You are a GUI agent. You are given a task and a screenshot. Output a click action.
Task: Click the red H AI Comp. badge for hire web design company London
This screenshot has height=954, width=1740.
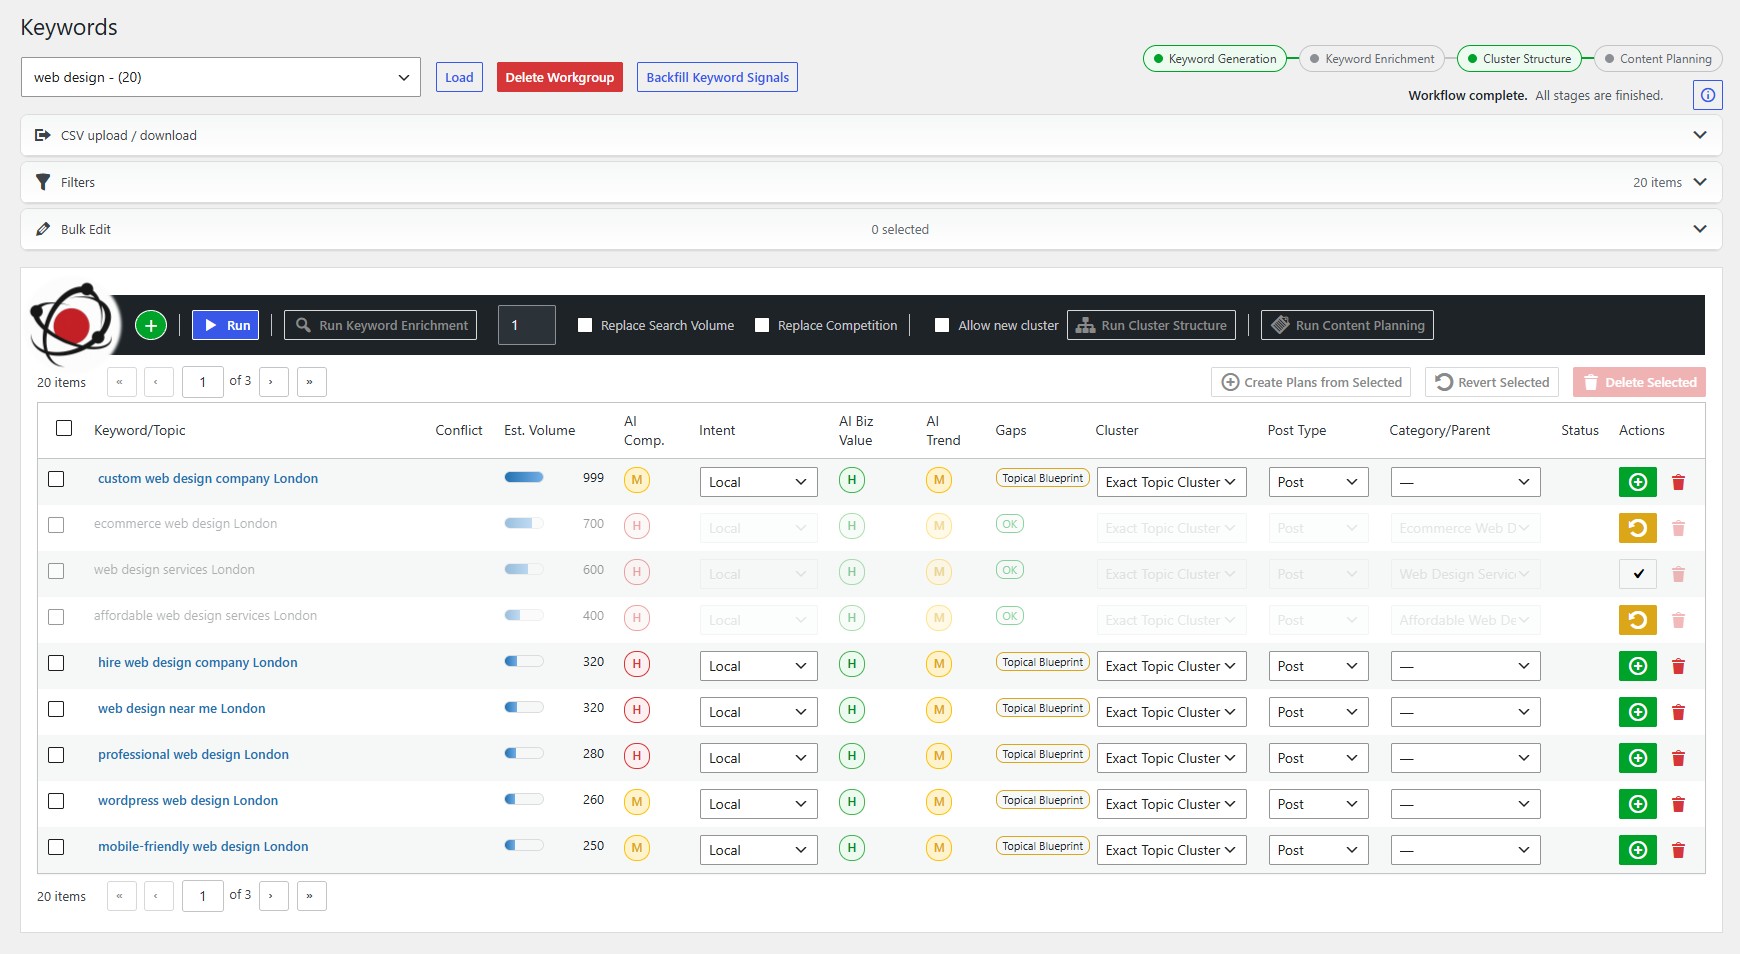pos(637,664)
